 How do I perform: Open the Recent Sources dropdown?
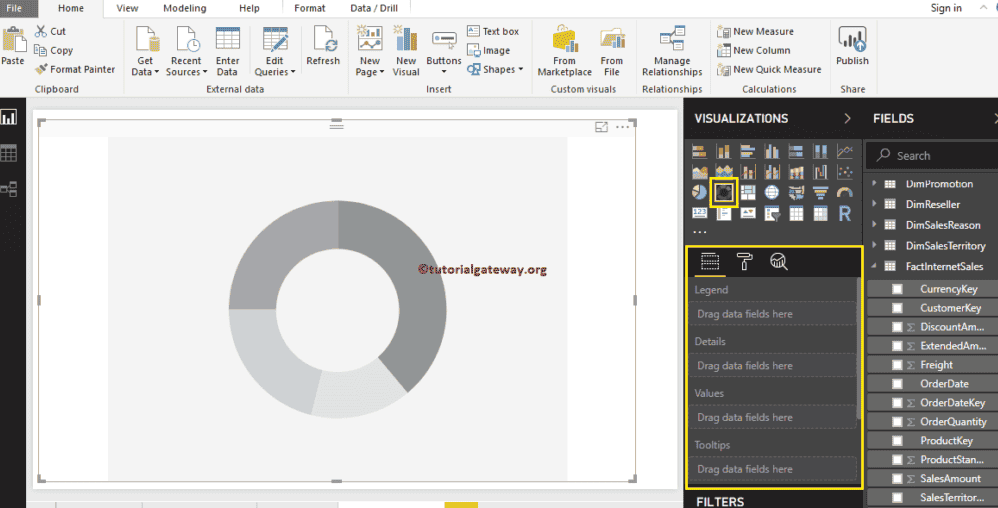[x=186, y=52]
